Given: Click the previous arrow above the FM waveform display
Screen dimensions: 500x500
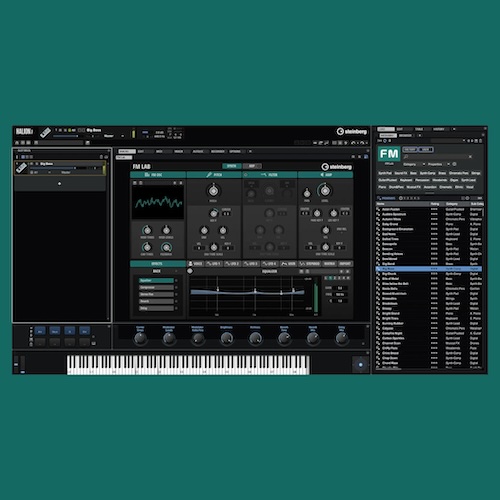Looking at the screenshot, I should pos(175,183).
